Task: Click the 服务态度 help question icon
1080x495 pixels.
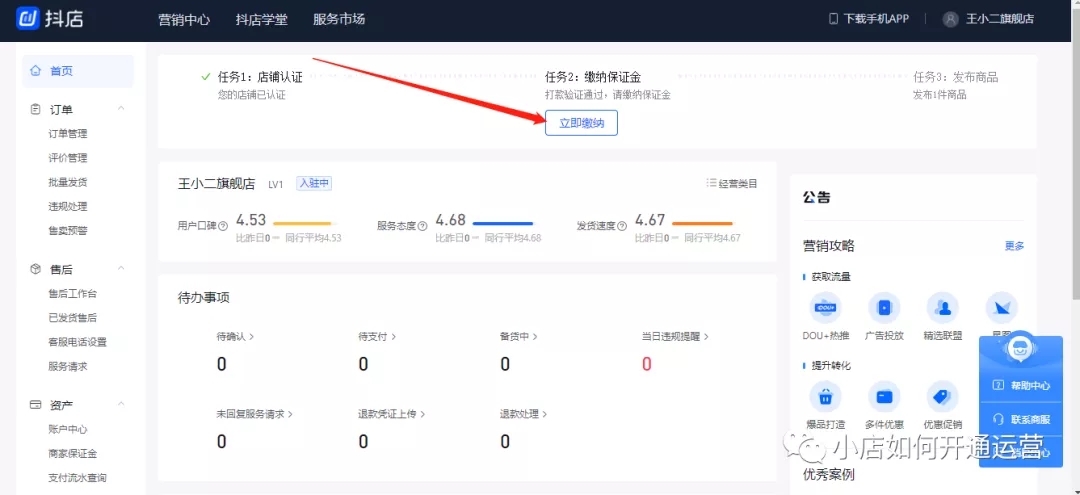Action: point(422,225)
